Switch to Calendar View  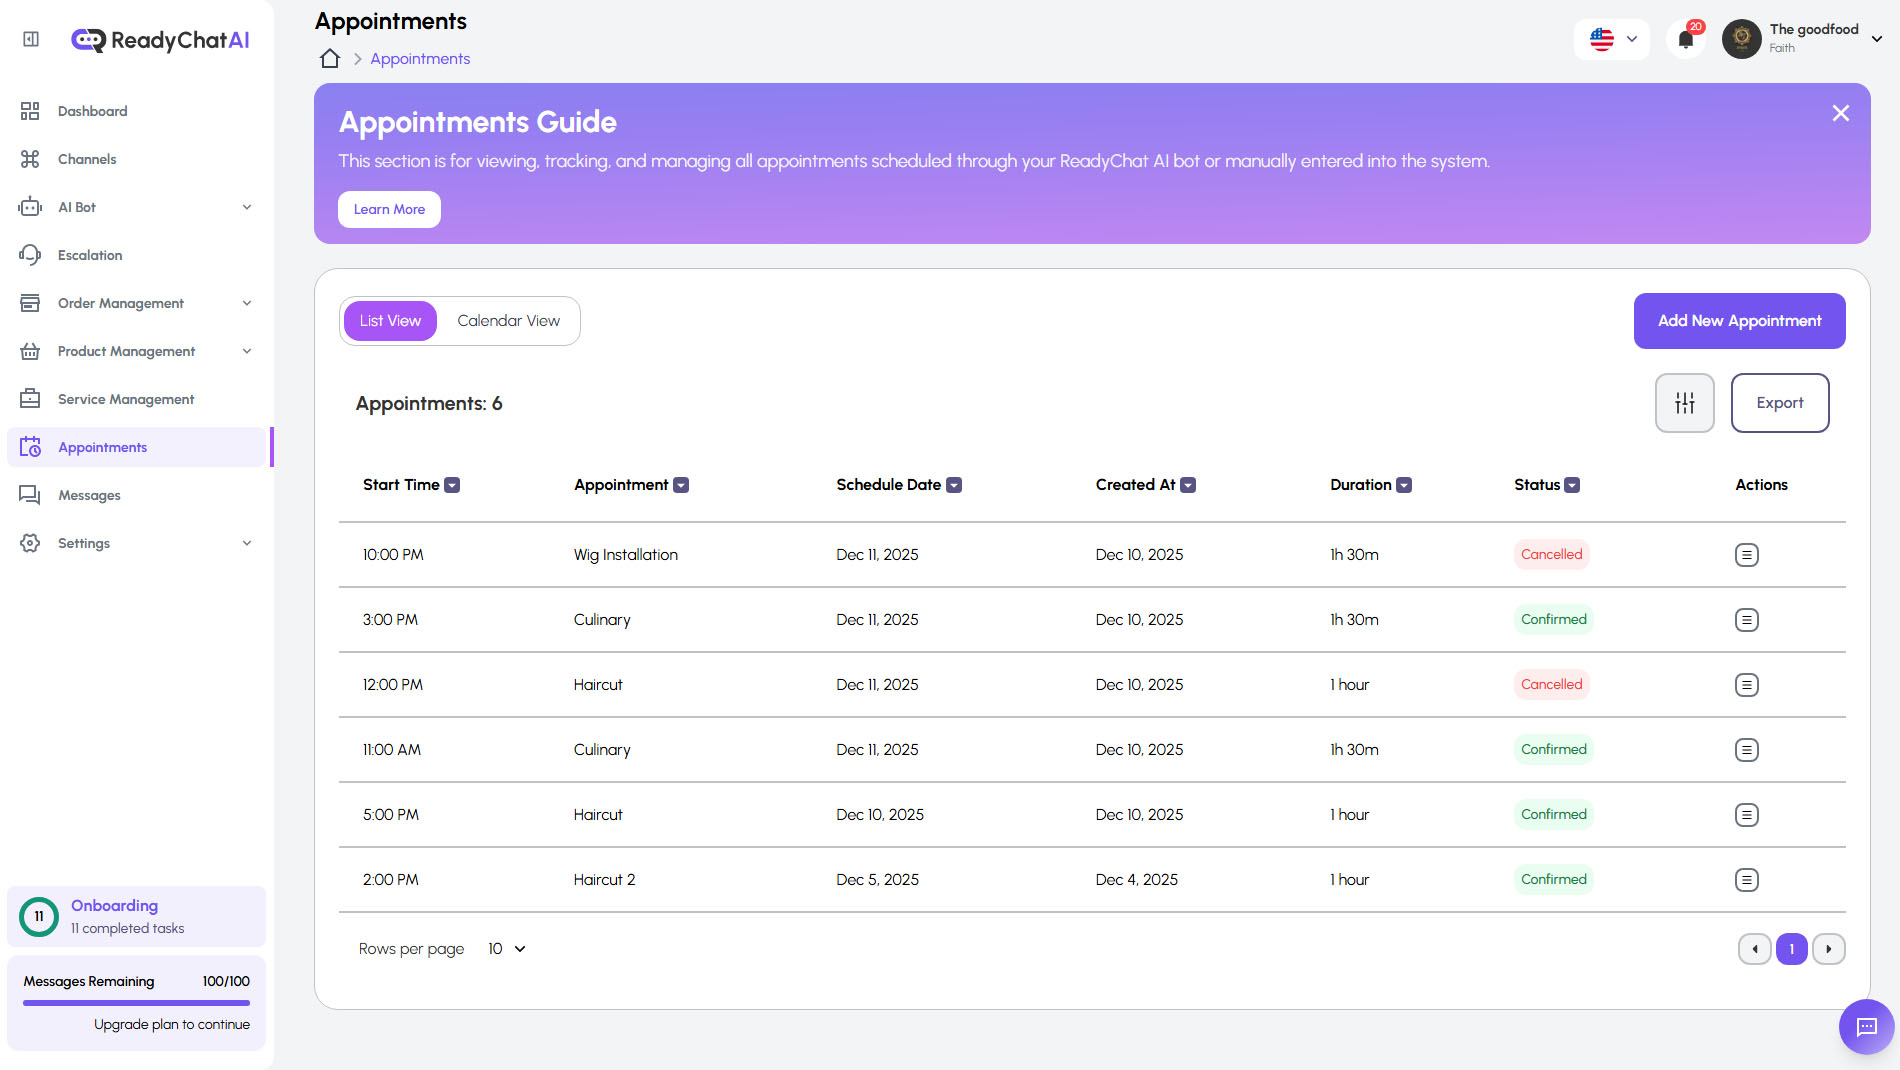508,320
